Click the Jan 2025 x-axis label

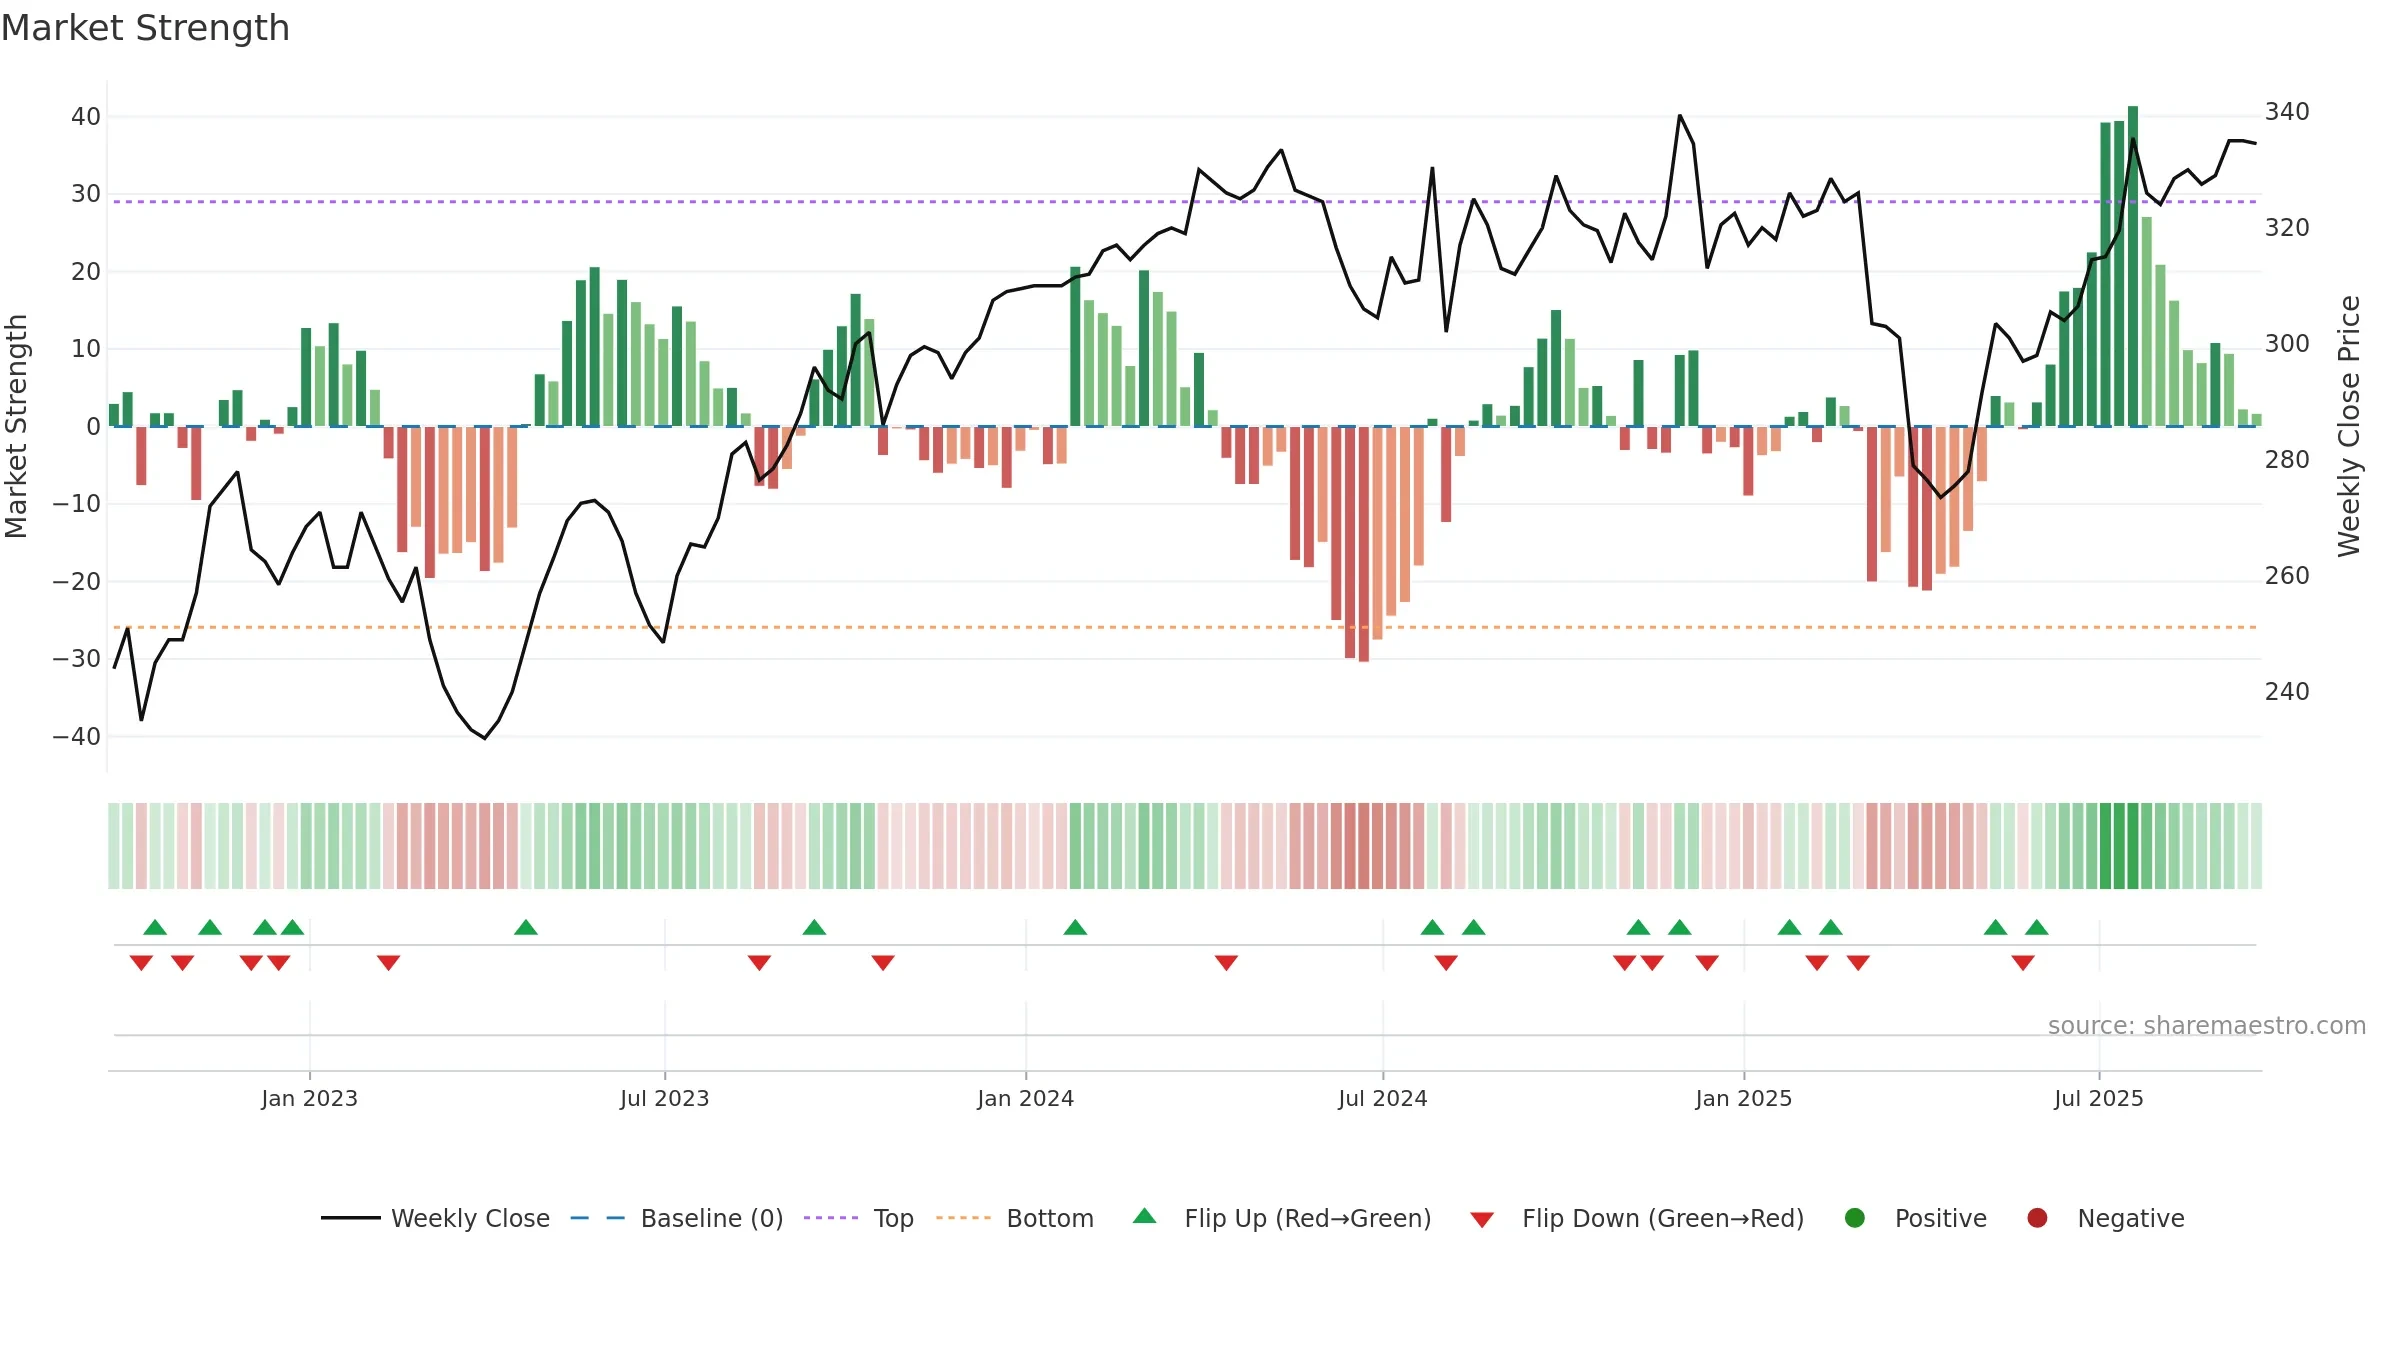click(1743, 1098)
